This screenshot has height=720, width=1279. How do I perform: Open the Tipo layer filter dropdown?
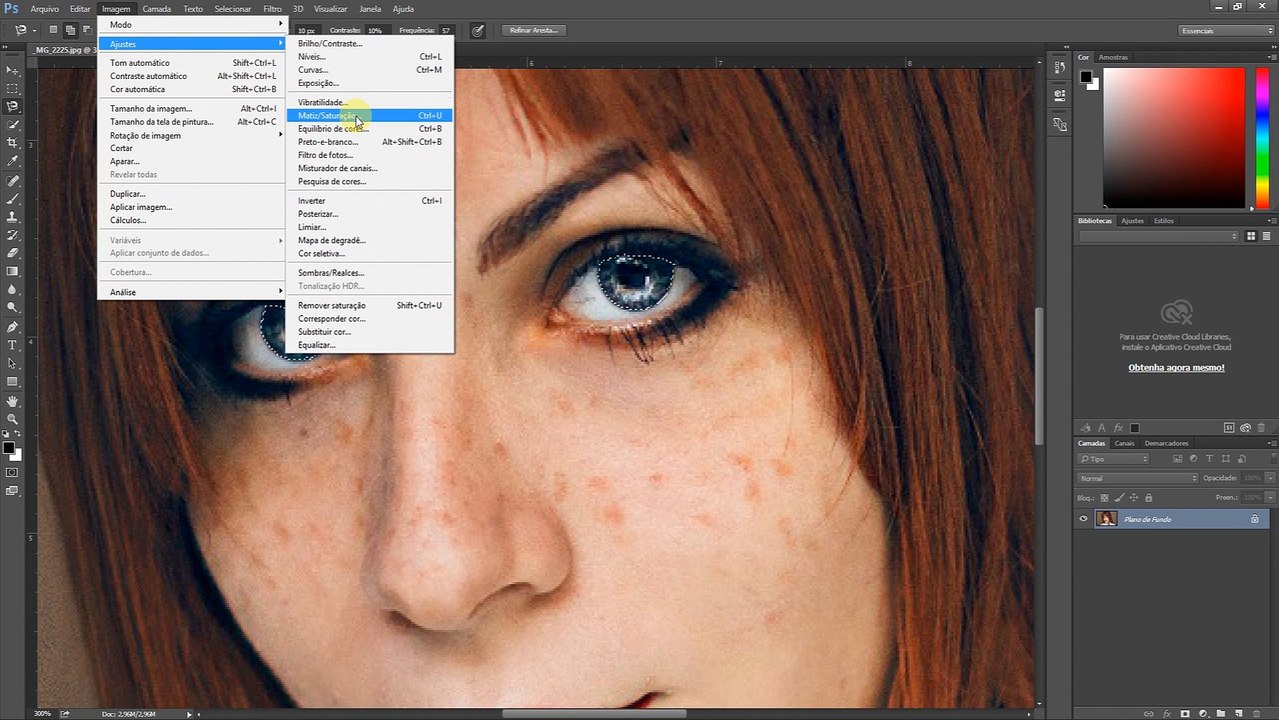tap(1113, 459)
